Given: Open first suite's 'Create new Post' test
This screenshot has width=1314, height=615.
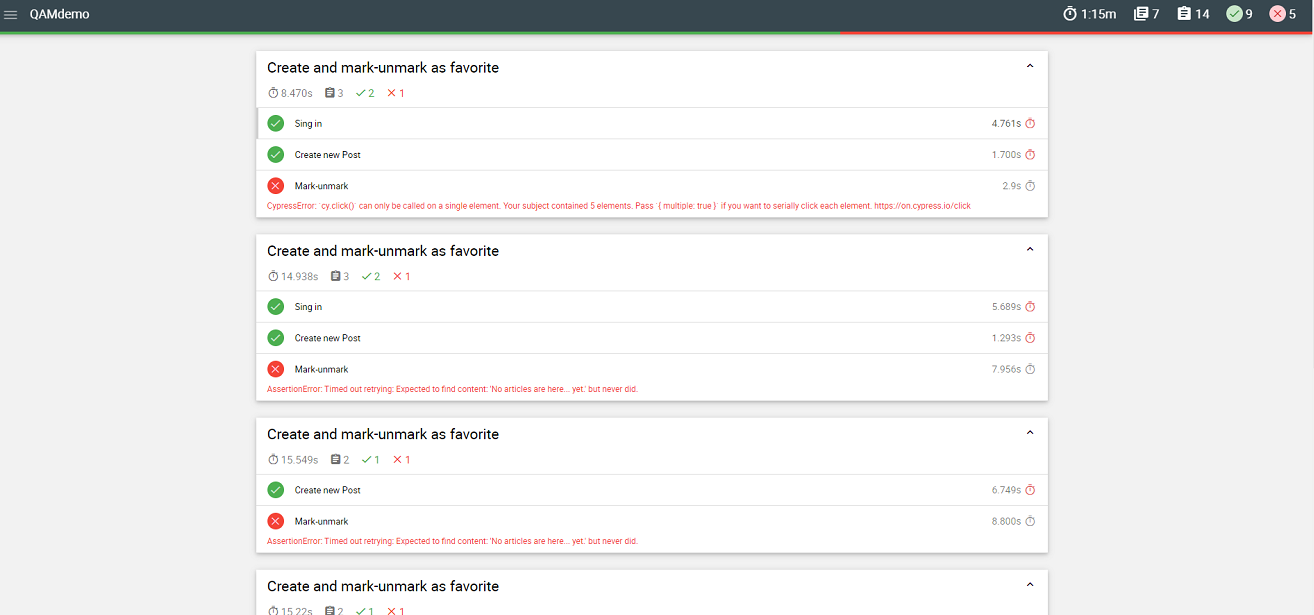Looking at the screenshot, I should click(327, 155).
